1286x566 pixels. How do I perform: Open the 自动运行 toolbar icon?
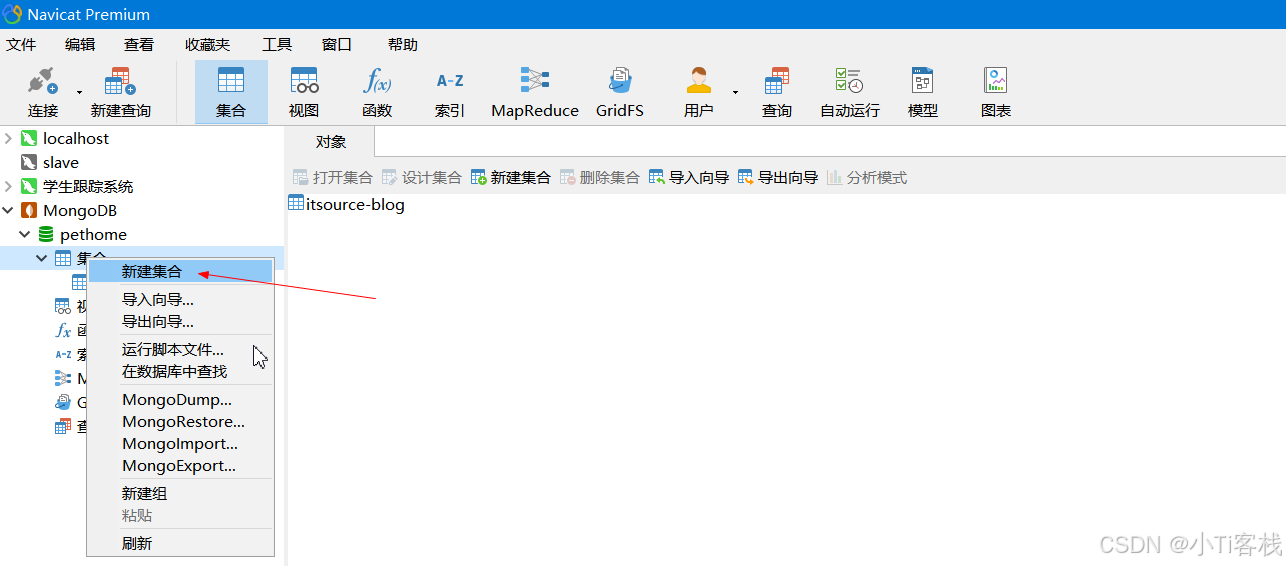850,92
